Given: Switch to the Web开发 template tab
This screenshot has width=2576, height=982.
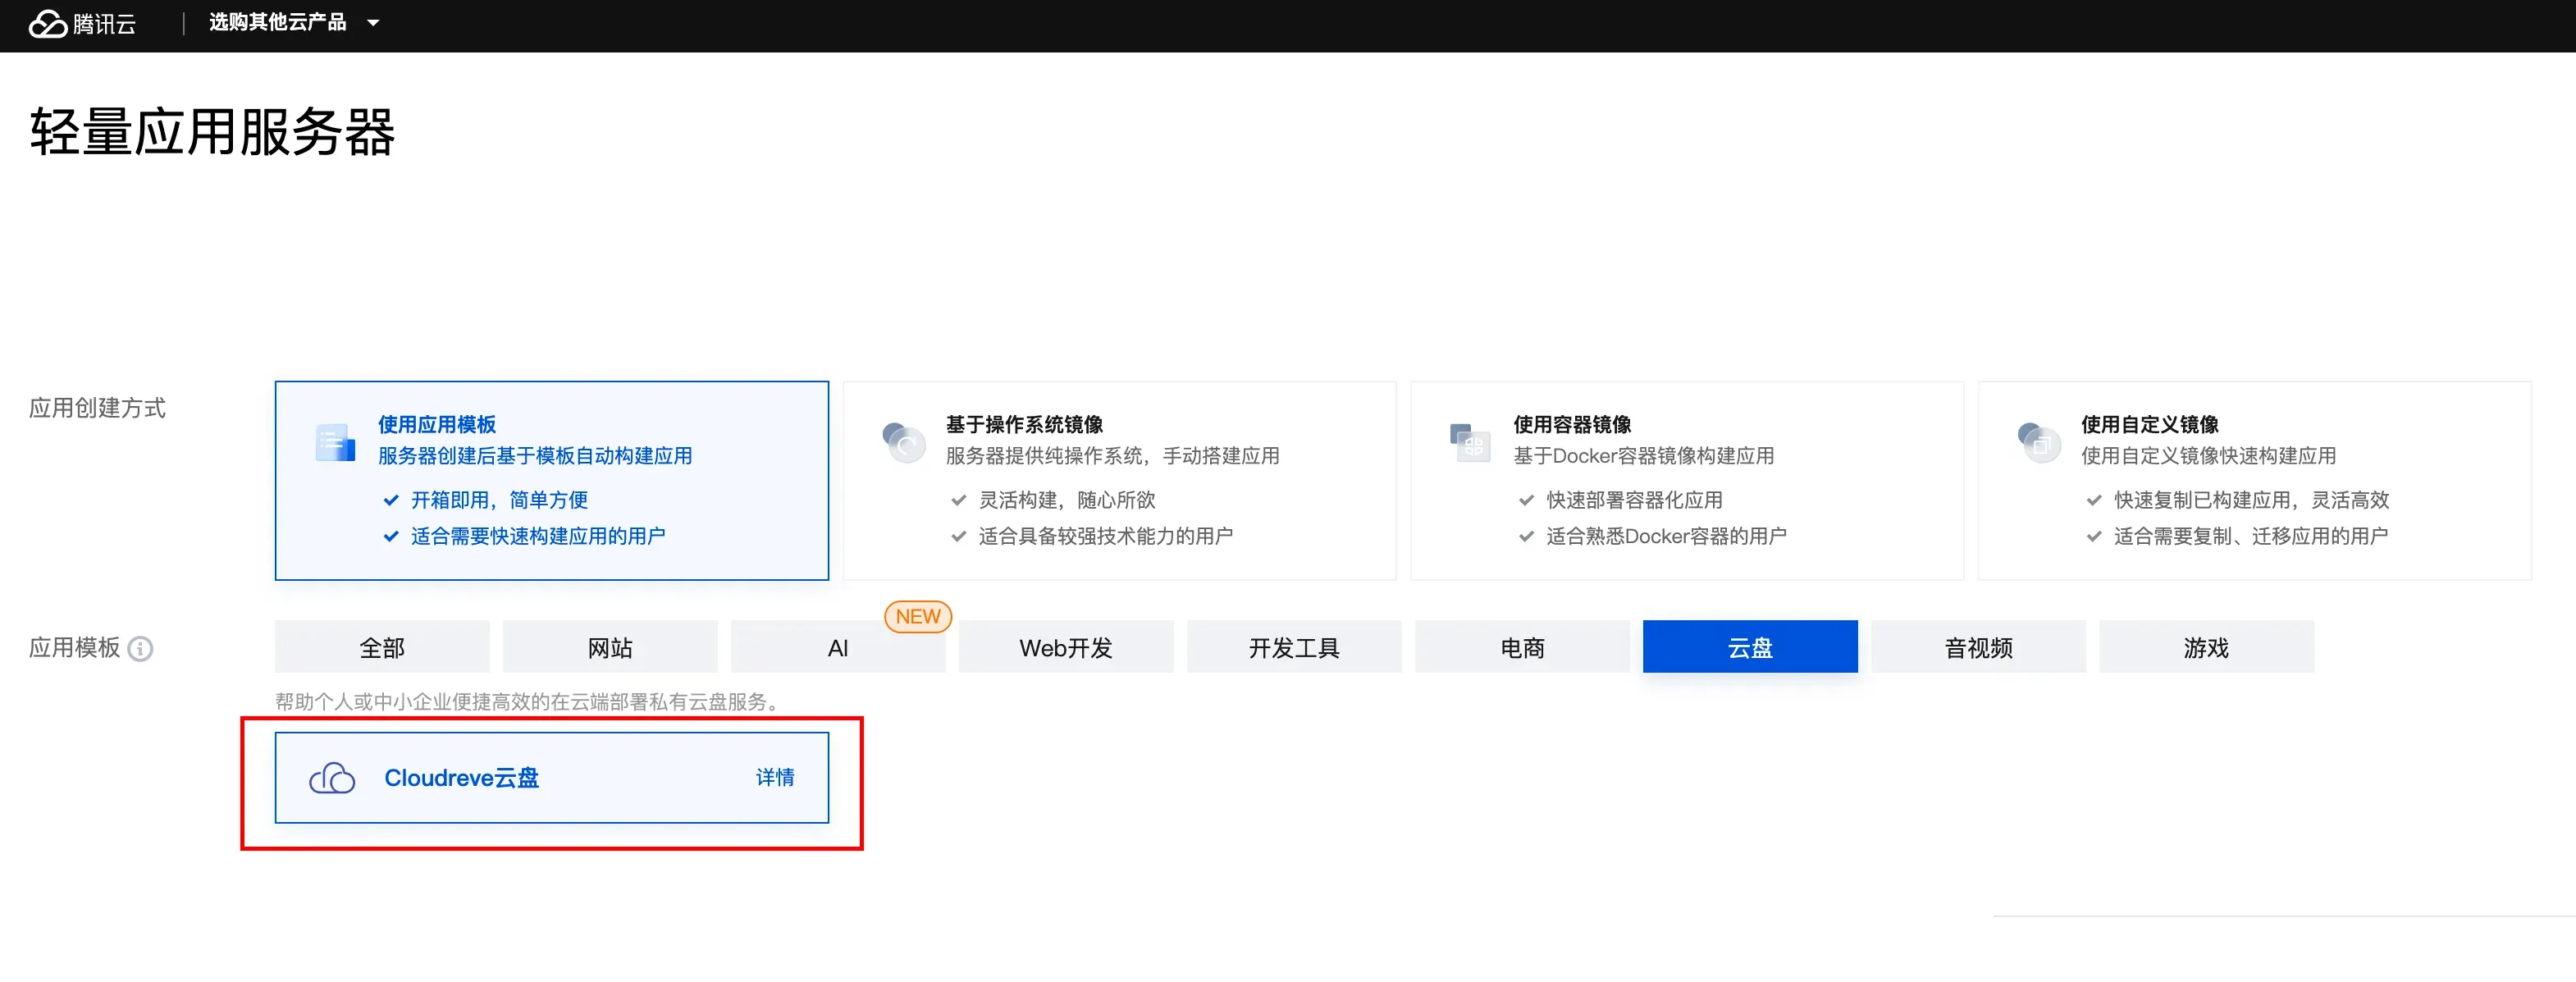Looking at the screenshot, I should coord(1066,647).
